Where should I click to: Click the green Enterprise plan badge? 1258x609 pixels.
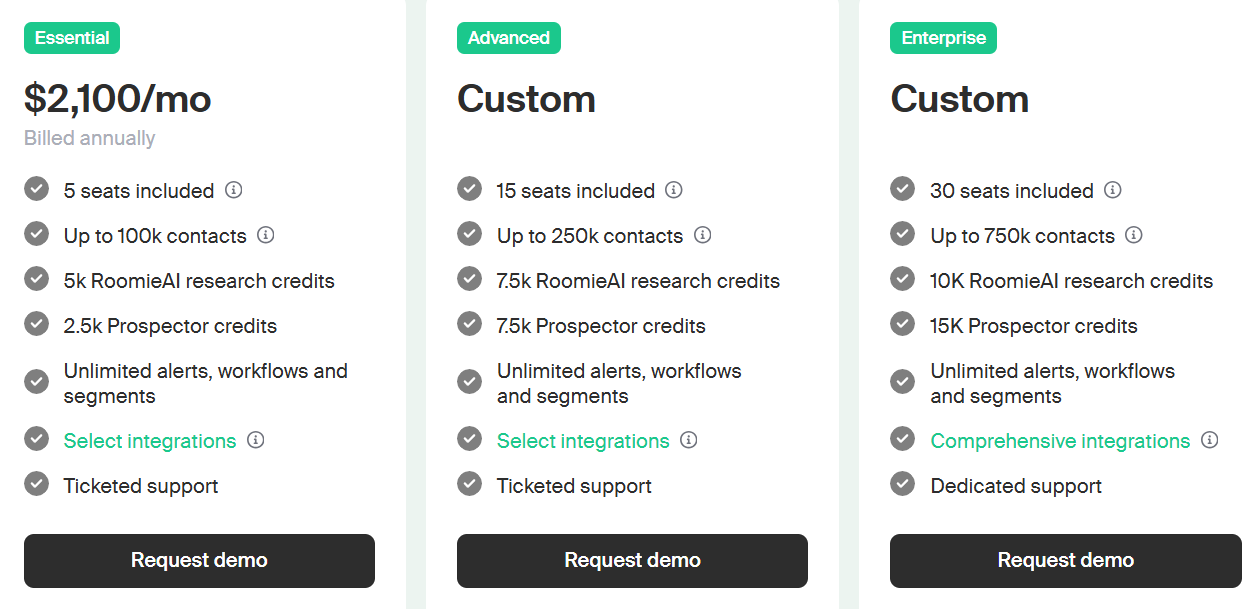pyautogui.click(x=943, y=38)
